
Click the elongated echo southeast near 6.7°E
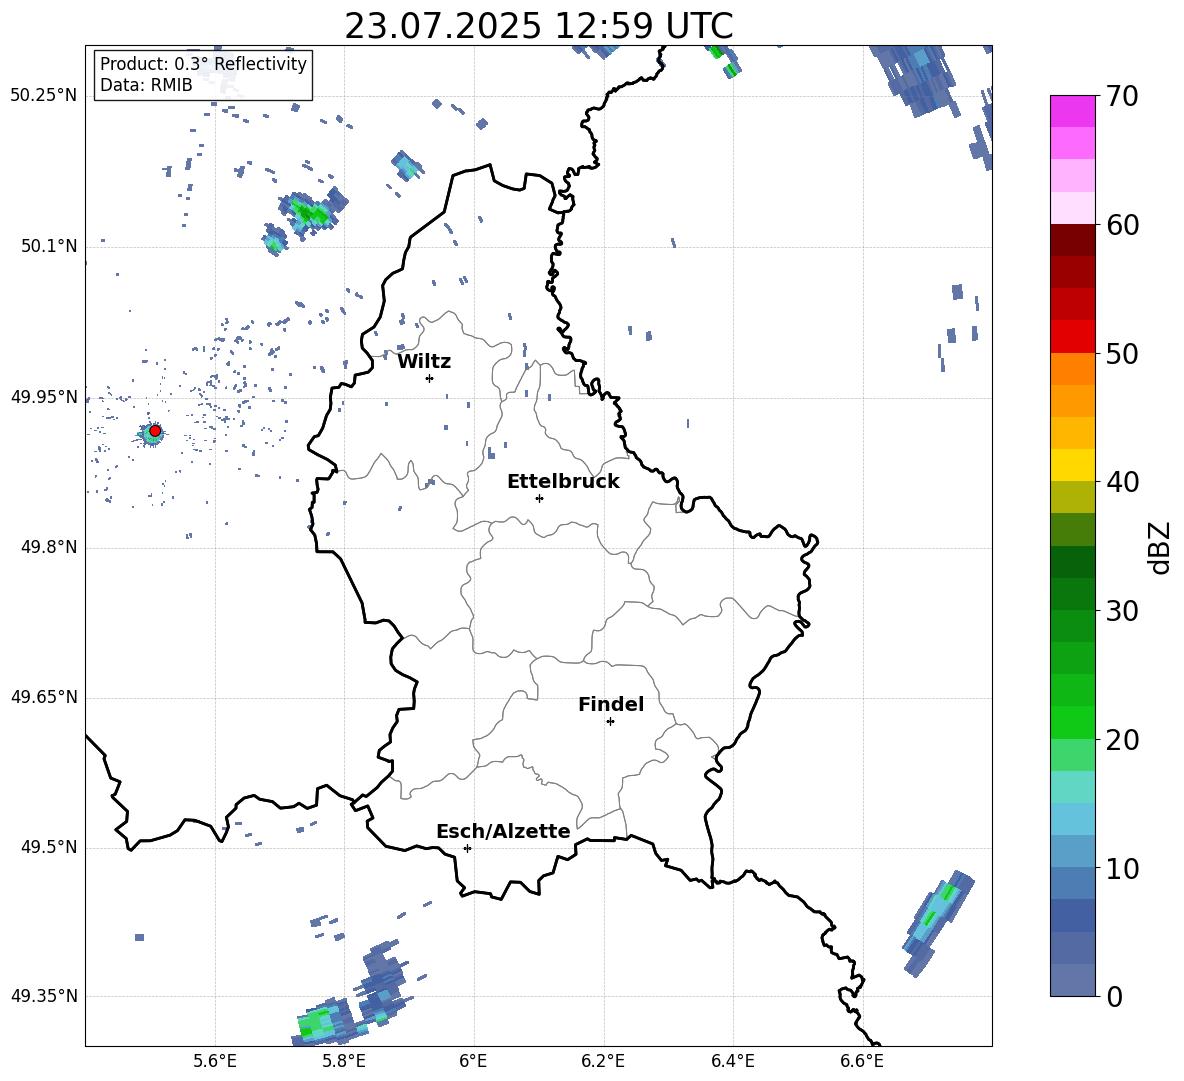click(939, 922)
